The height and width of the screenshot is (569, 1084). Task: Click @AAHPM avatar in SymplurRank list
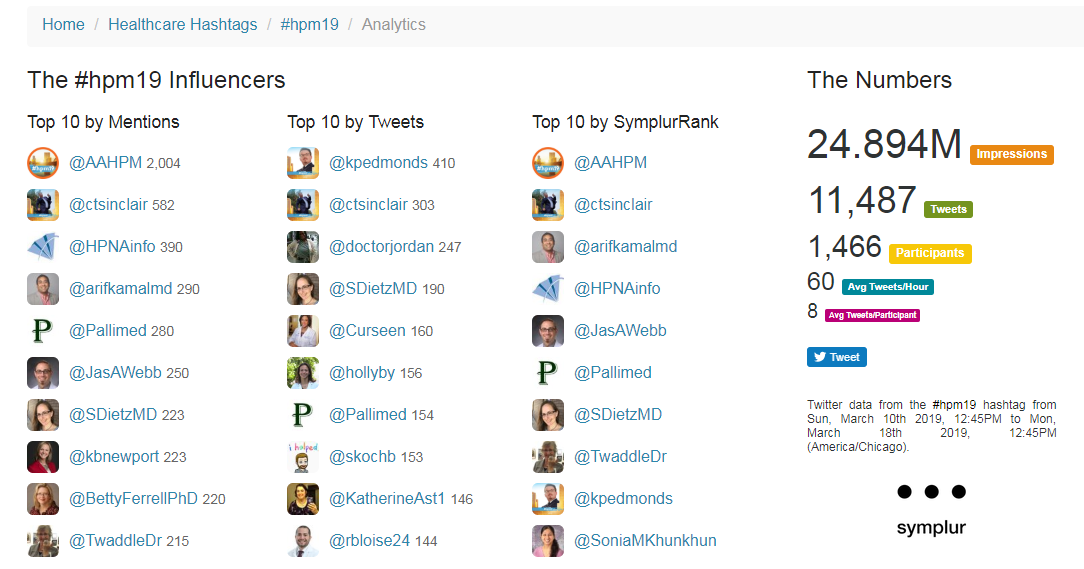(548, 163)
